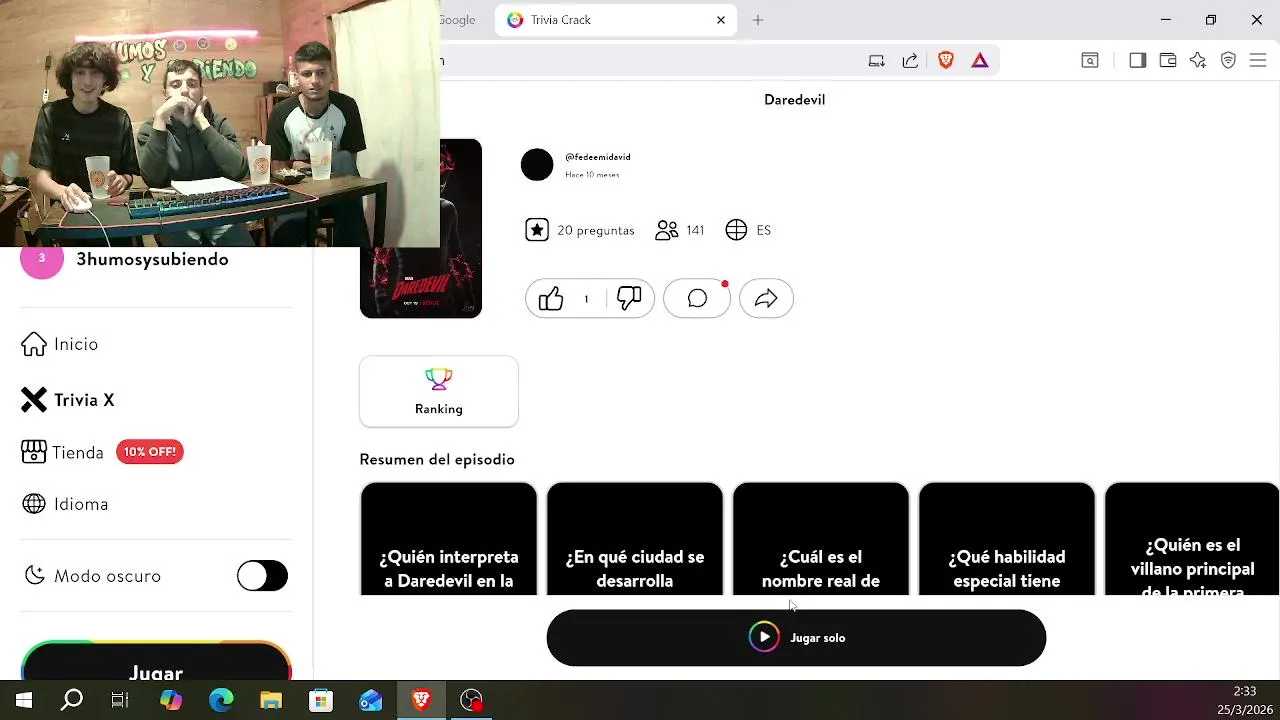Open the browser main hamburger menu
Viewport: 1280px width, 720px height.
[1258, 61]
